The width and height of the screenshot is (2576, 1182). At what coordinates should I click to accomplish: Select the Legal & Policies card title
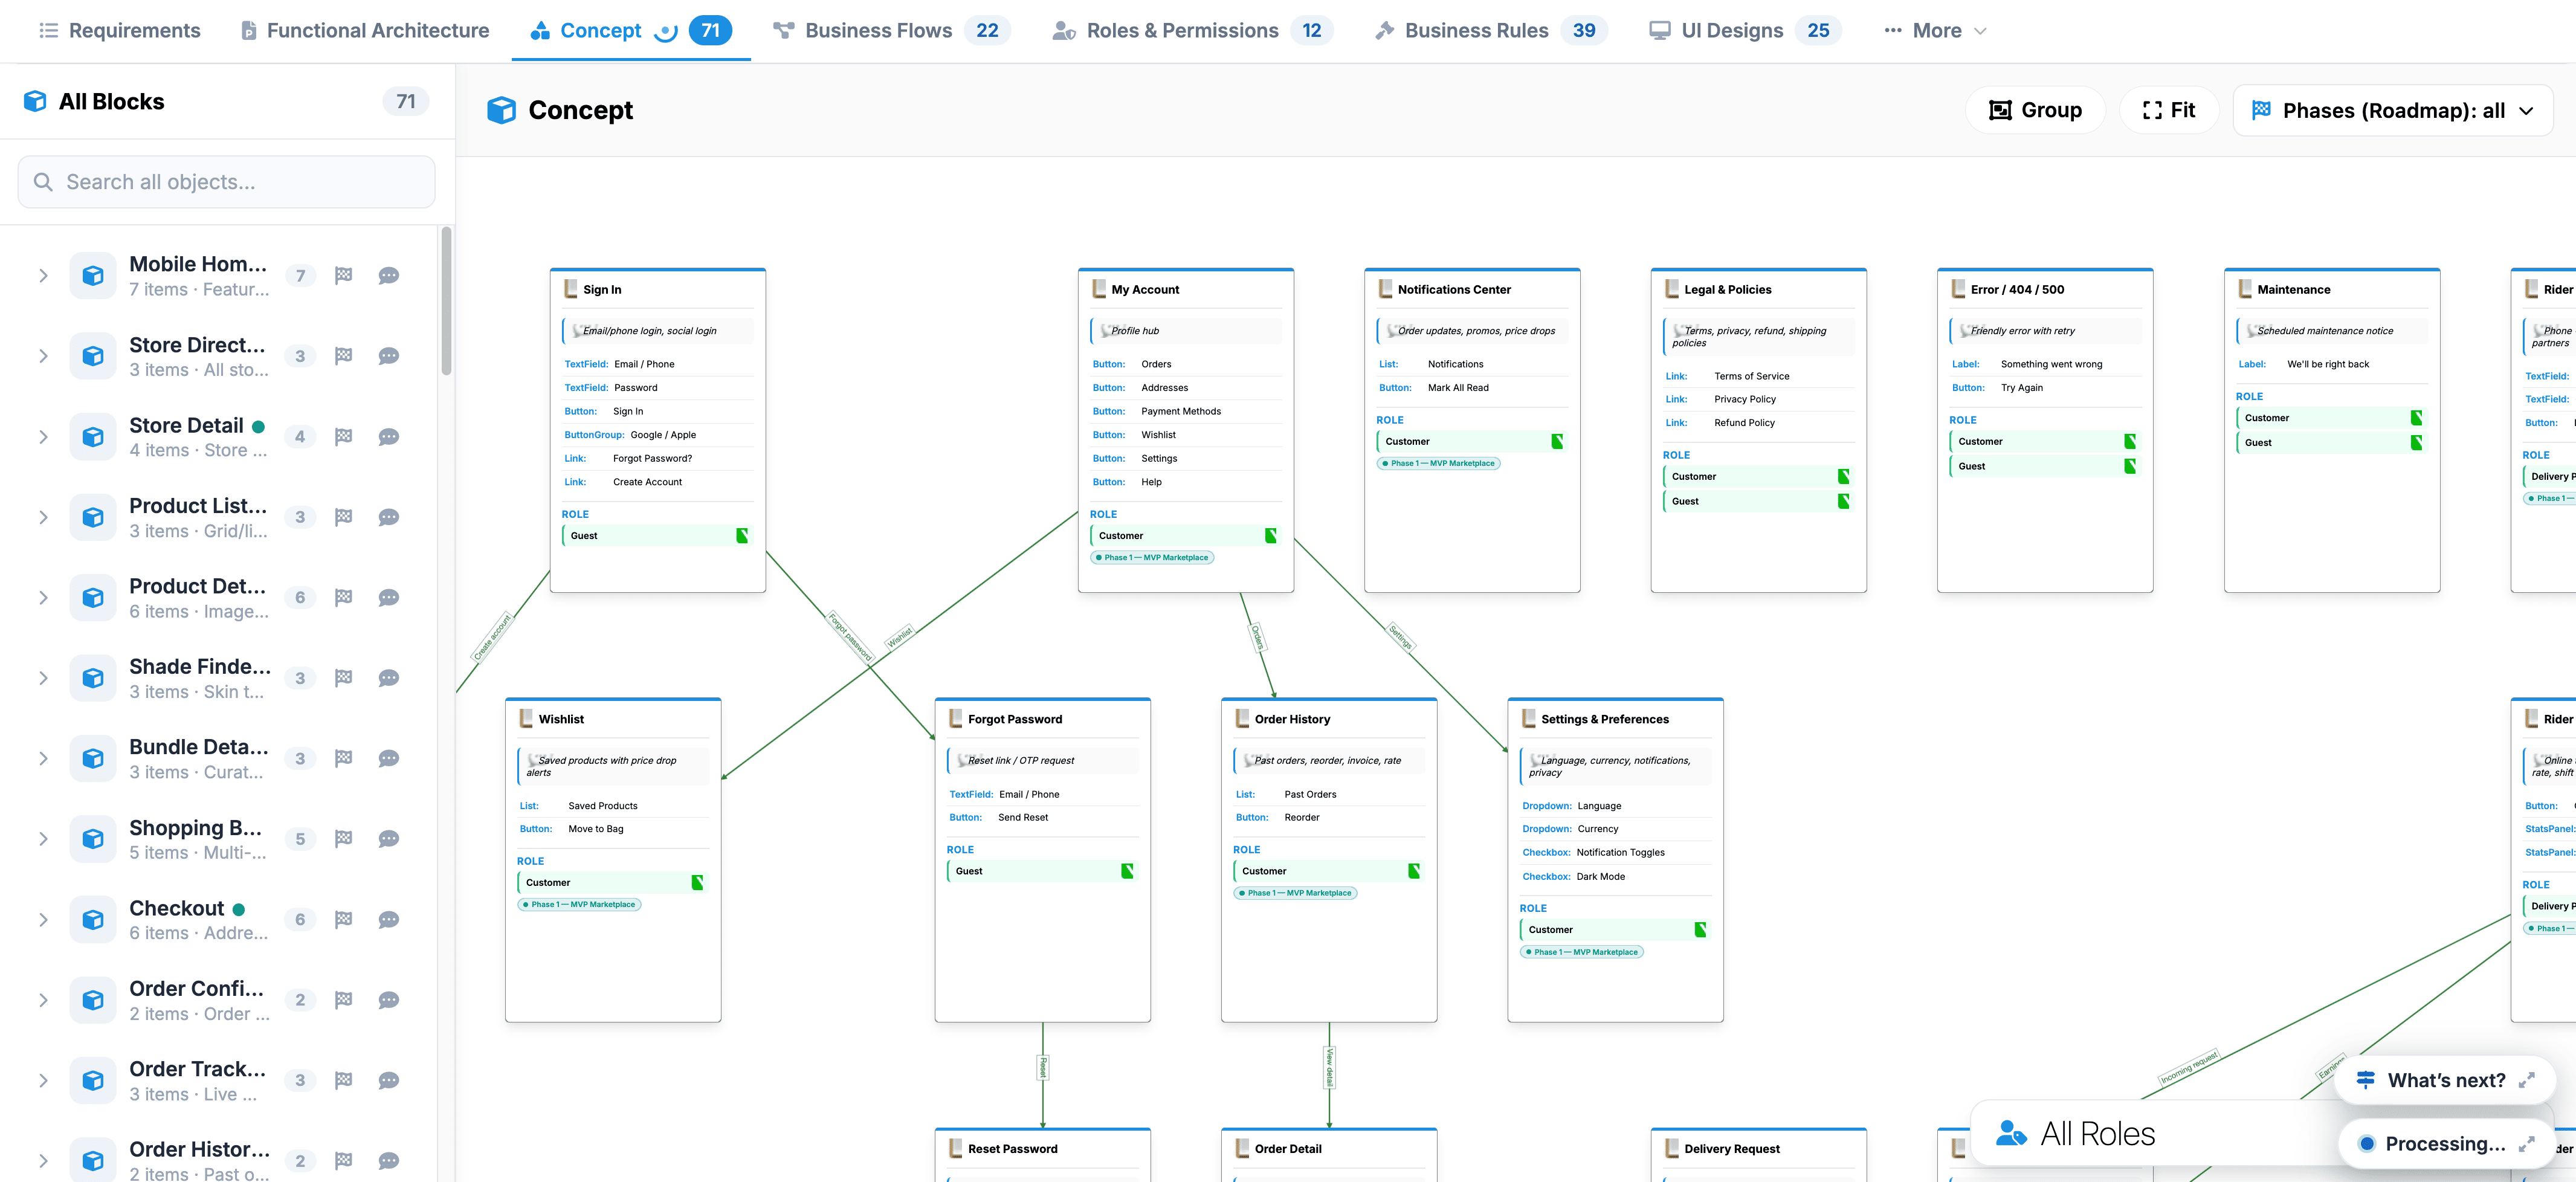1727,289
